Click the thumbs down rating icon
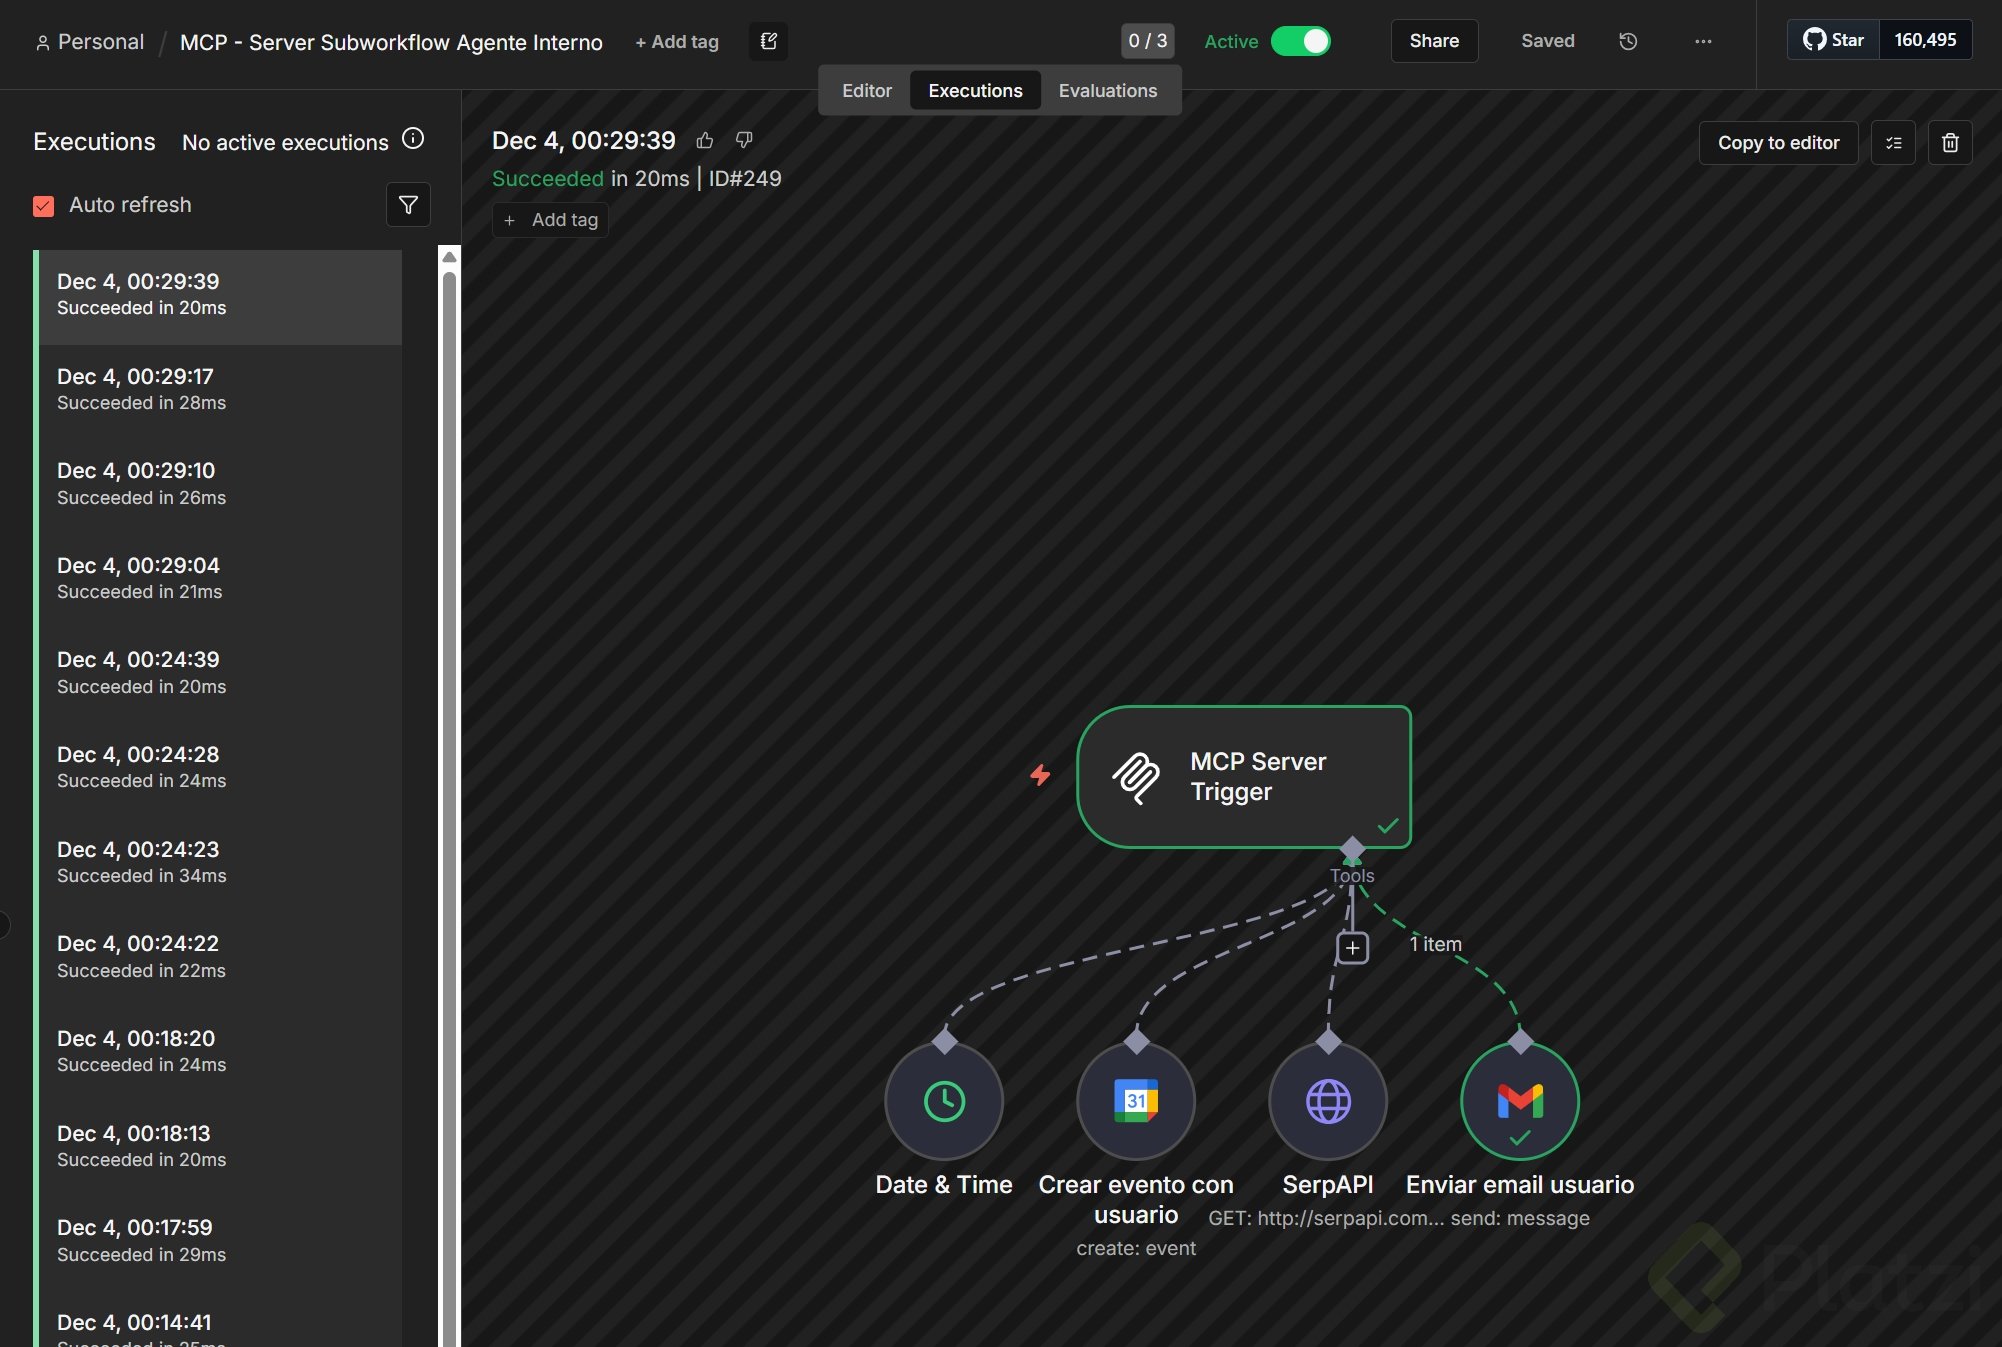Image resolution: width=2002 pixels, height=1347 pixels. point(744,140)
